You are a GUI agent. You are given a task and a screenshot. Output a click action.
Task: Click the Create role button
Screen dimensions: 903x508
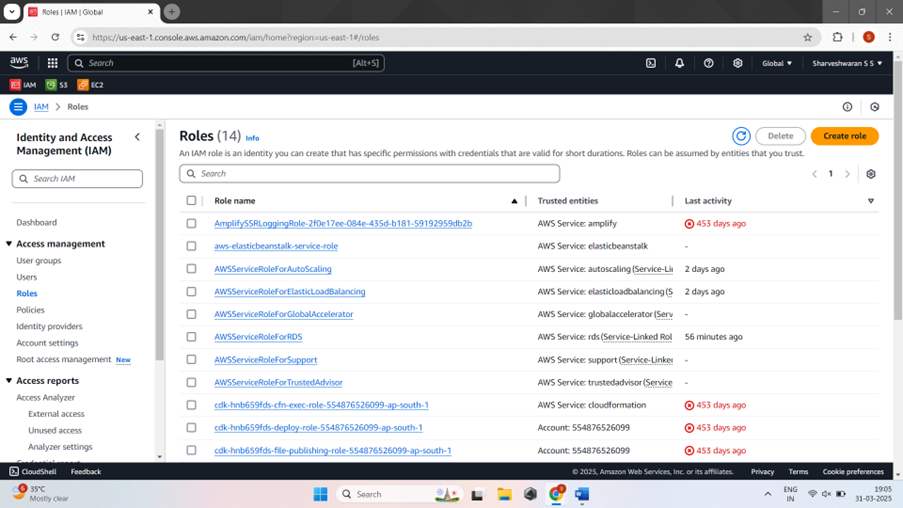click(844, 136)
